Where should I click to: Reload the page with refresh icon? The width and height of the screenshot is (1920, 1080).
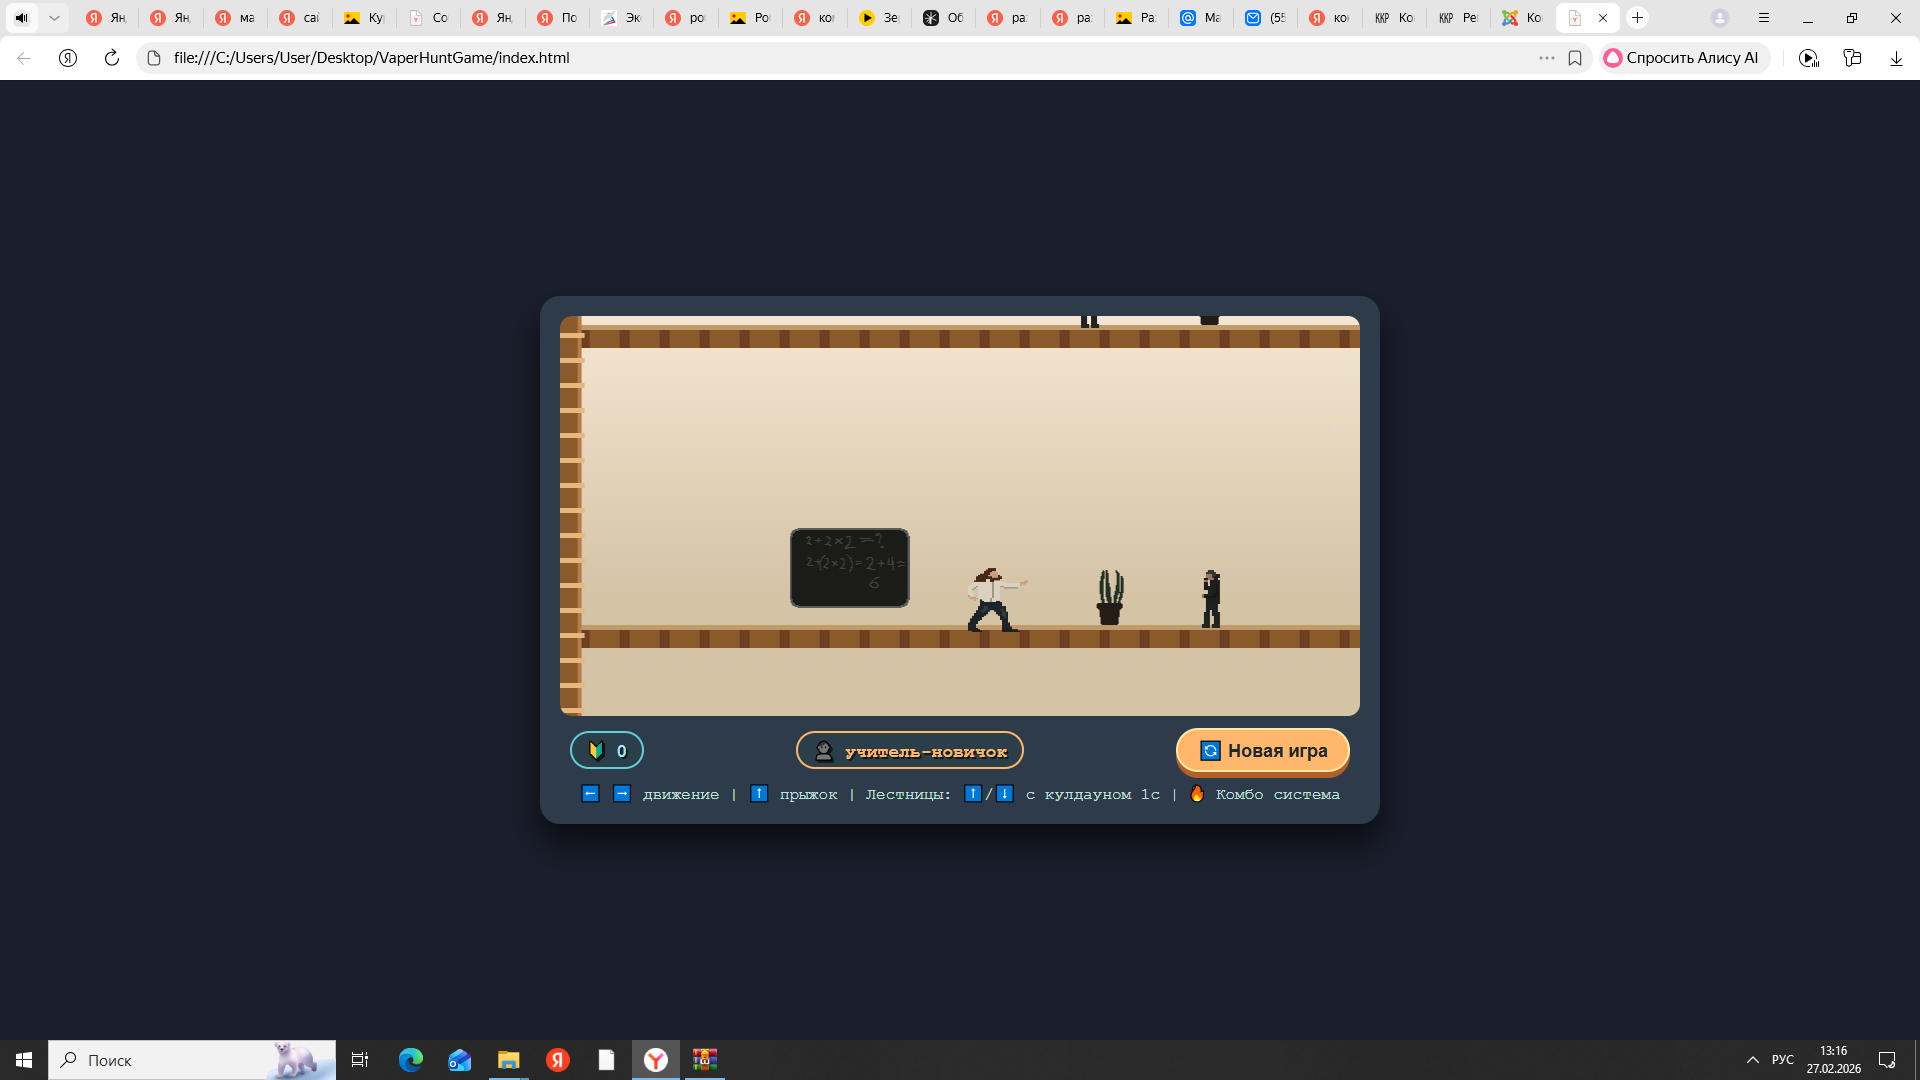pyautogui.click(x=112, y=58)
